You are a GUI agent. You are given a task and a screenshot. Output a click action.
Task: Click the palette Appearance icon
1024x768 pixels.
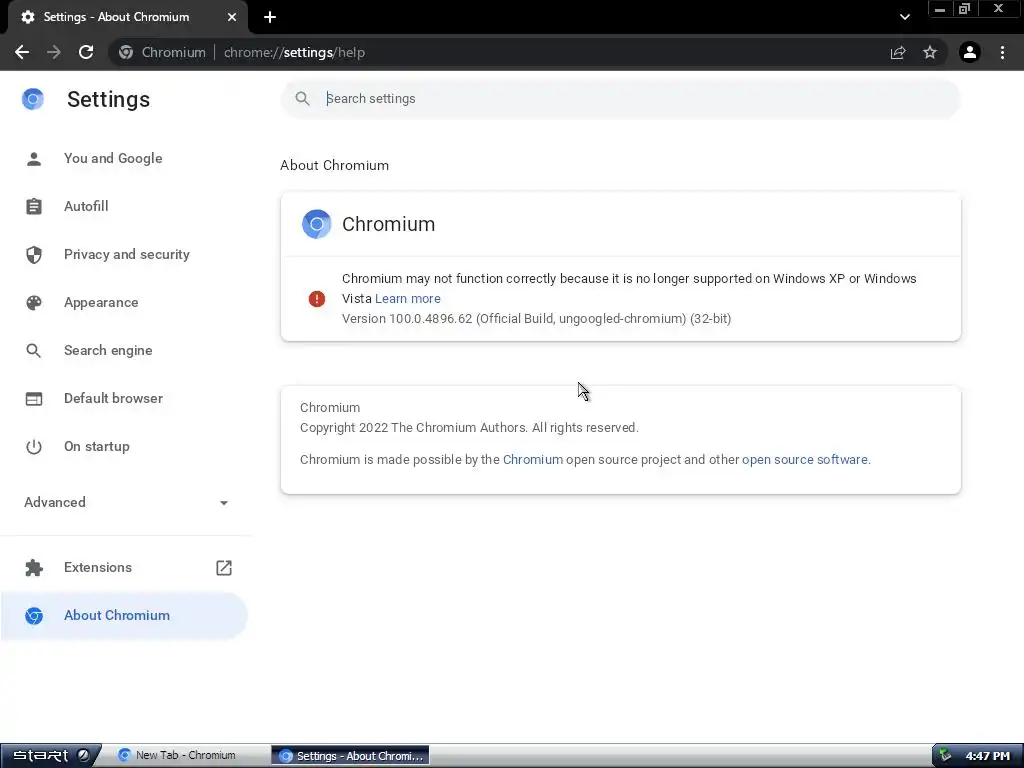pos(34,302)
